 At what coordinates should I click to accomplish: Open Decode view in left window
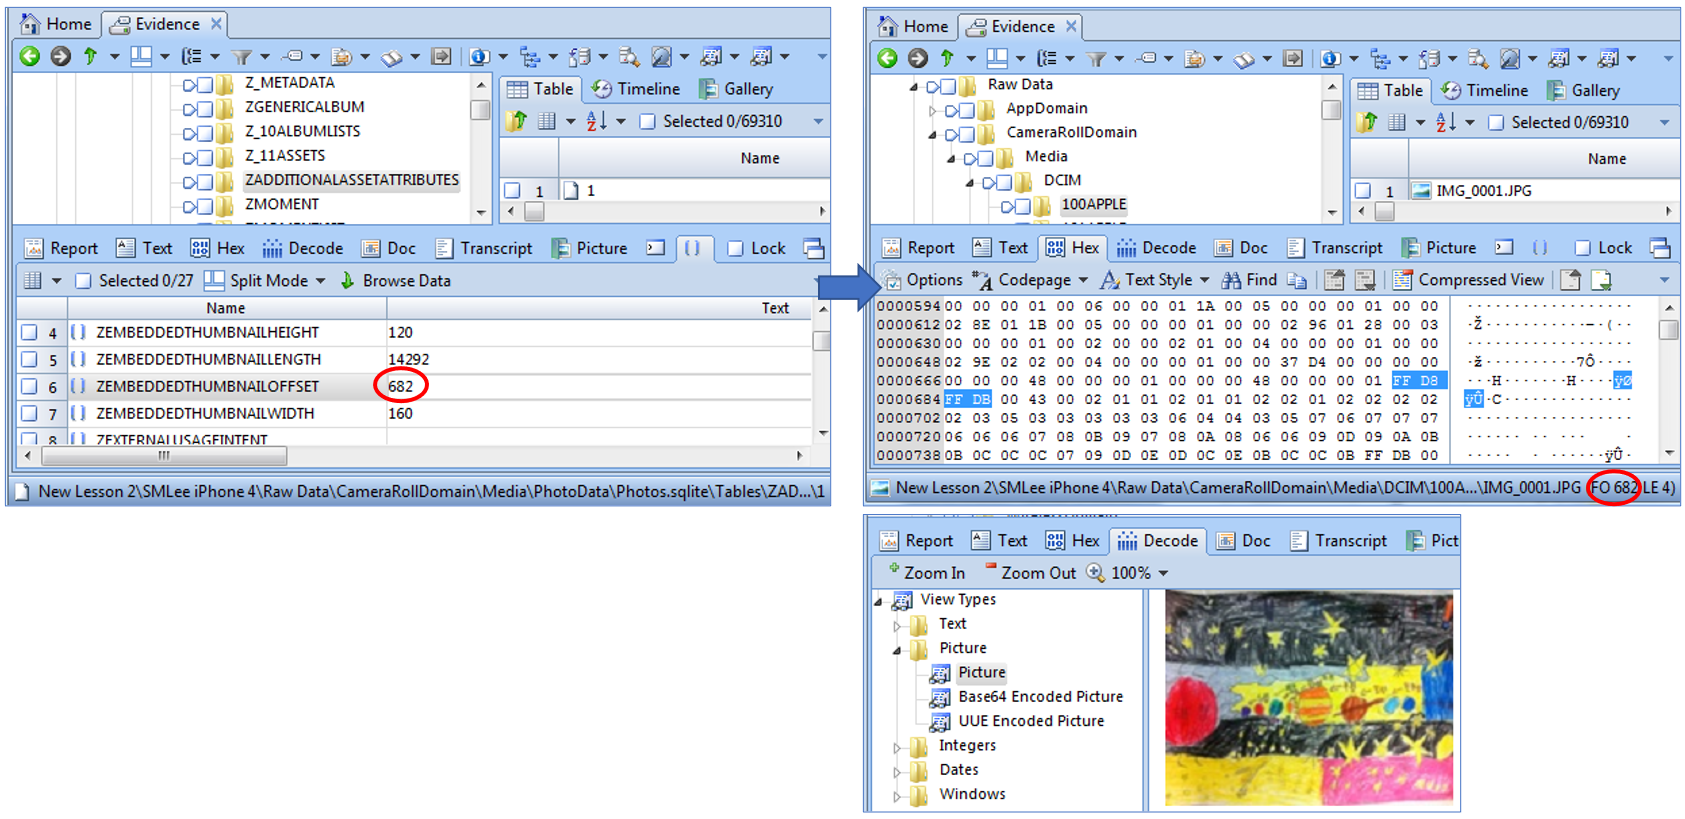click(x=303, y=248)
